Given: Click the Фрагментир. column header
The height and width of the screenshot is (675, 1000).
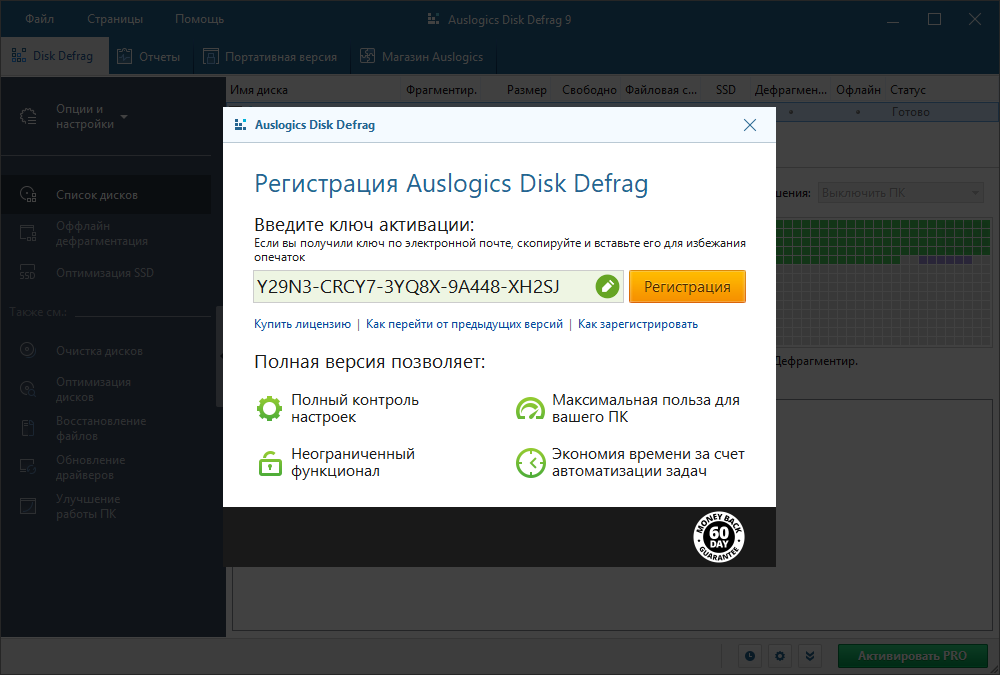Looking at the screenshot, I should (441, 90).
